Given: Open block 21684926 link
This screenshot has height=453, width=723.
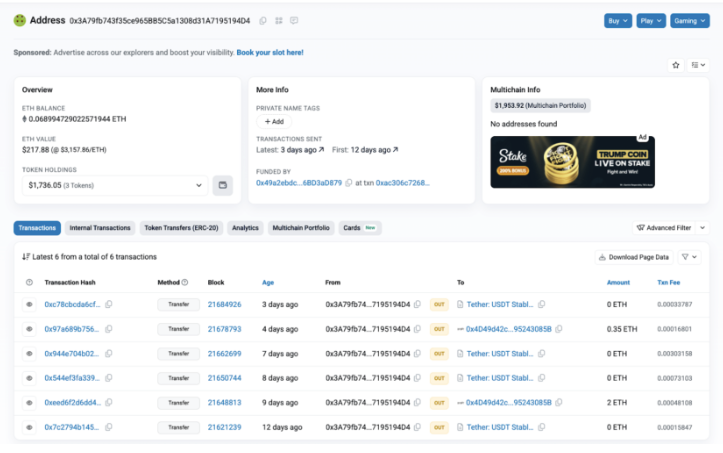Looking at the screenshot, I should click(224, 304).
